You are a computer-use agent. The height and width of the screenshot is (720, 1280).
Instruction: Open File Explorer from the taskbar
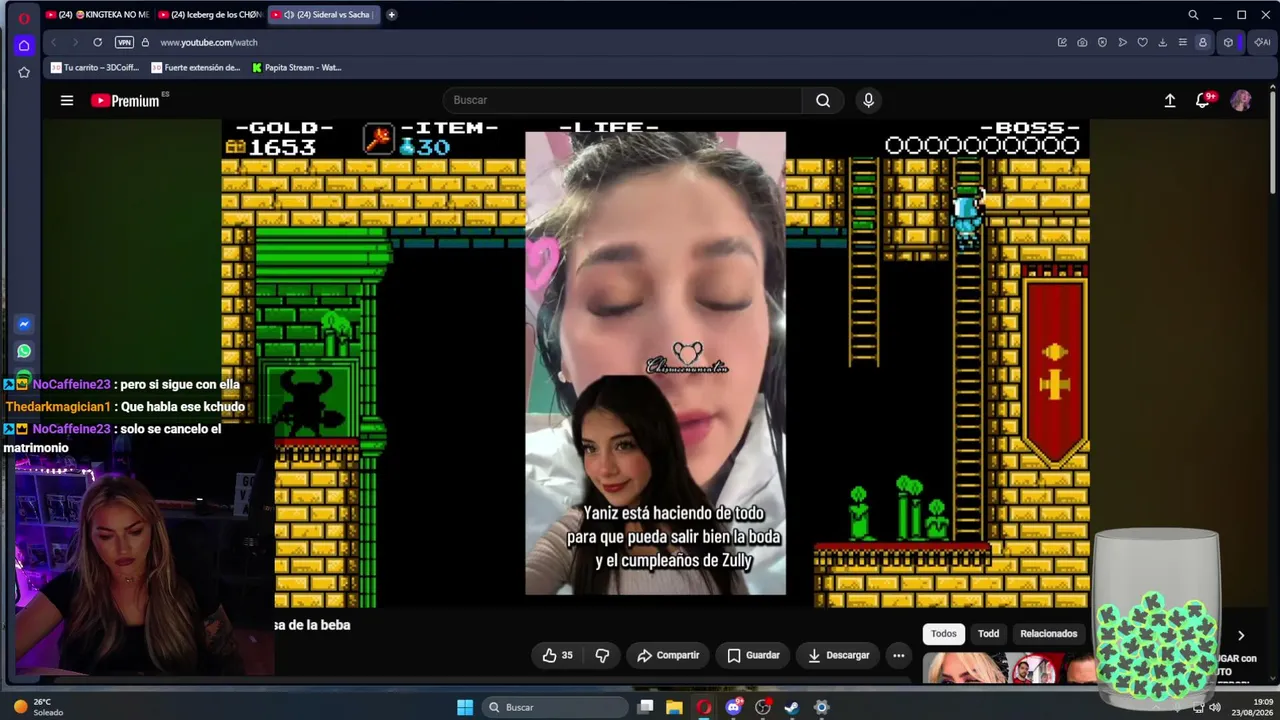coord(675,707)
